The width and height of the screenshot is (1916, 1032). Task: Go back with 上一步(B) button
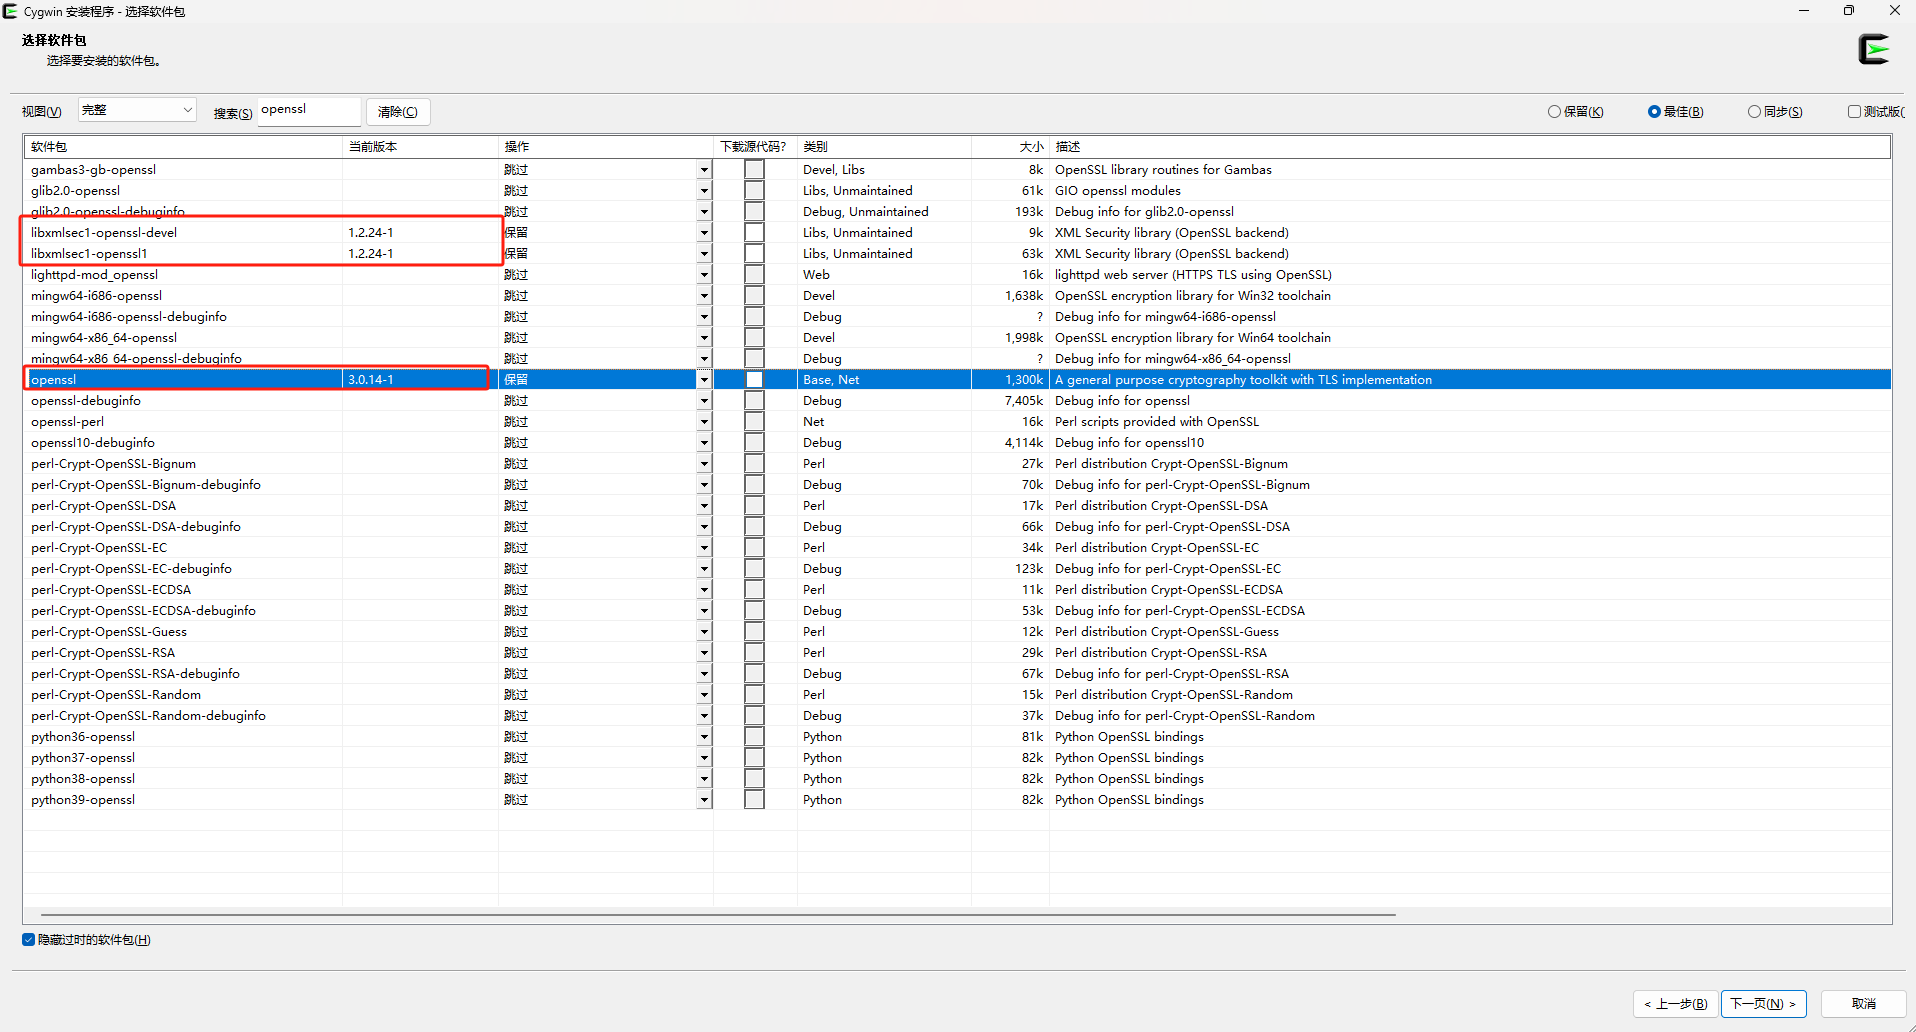tap(1676, 1004)
